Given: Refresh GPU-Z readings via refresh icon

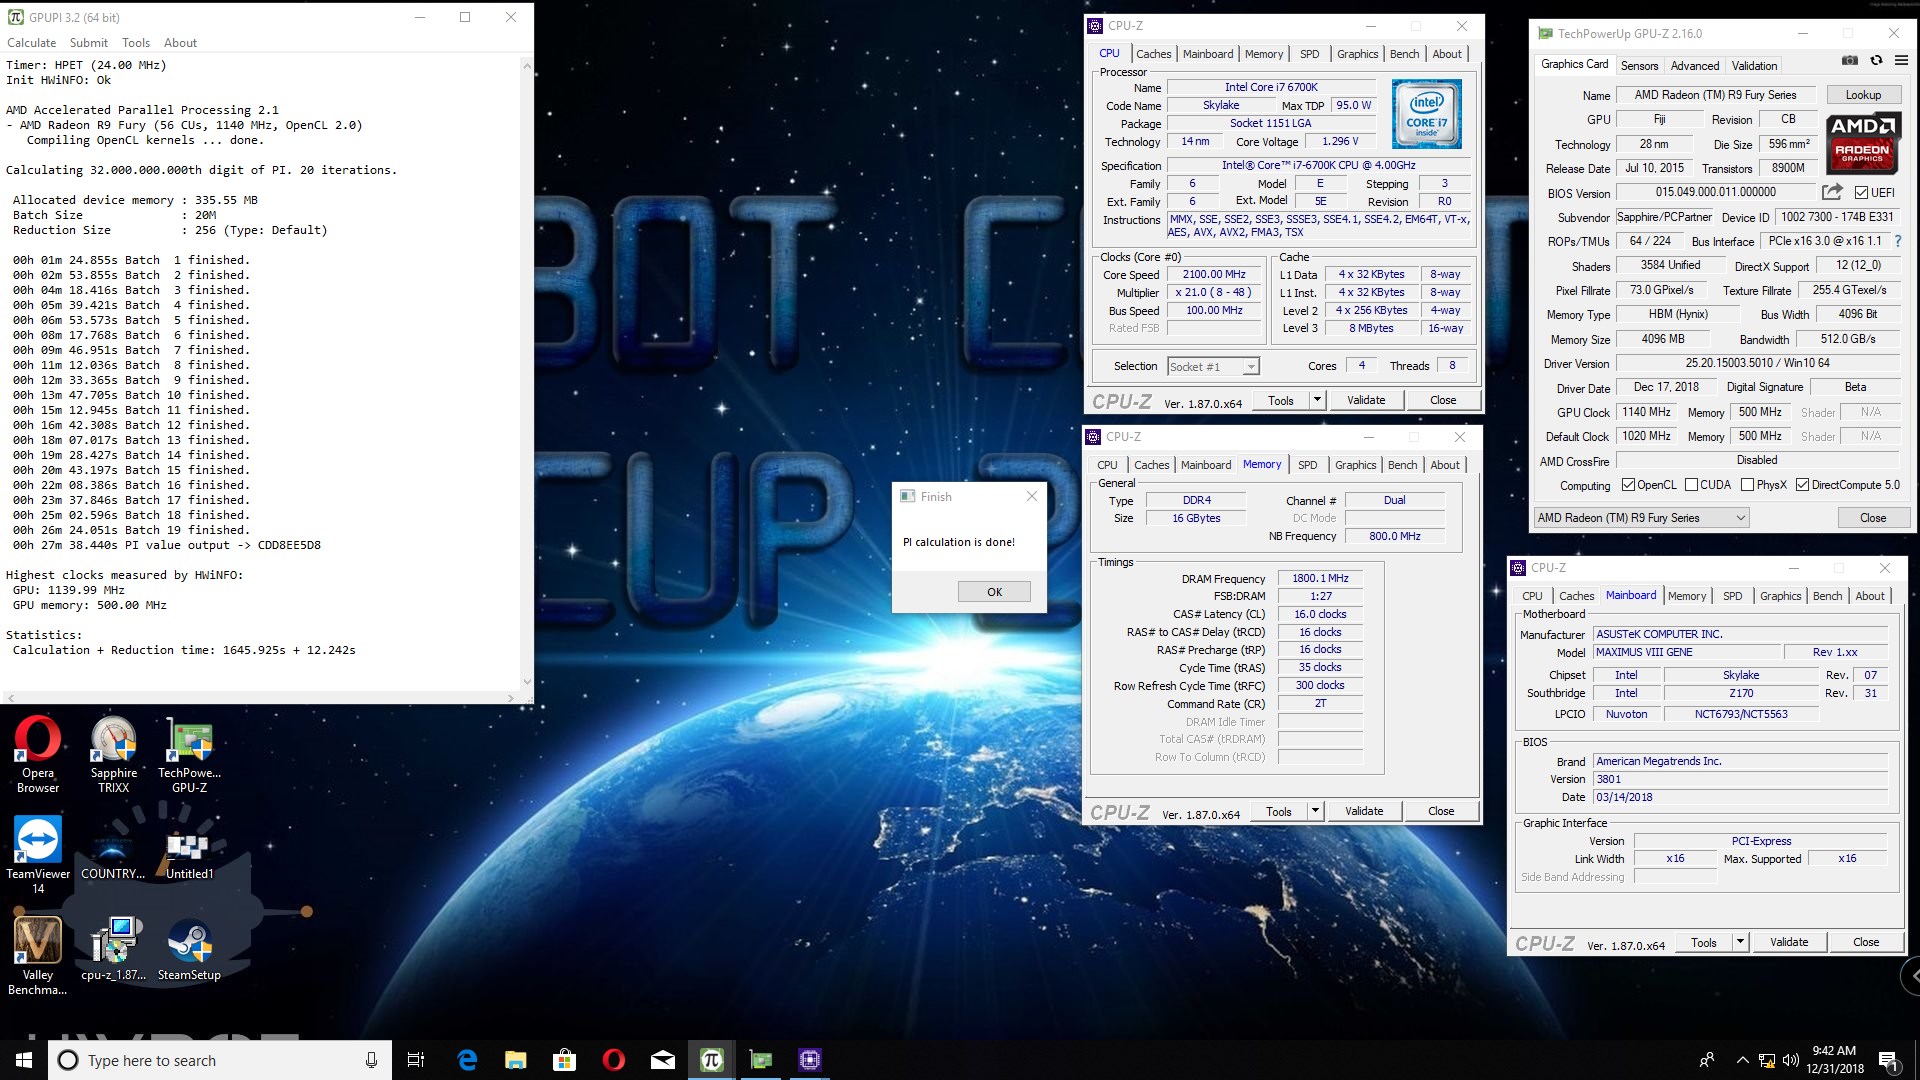Looking at the screenshot, I should [x=1876, y=61].
